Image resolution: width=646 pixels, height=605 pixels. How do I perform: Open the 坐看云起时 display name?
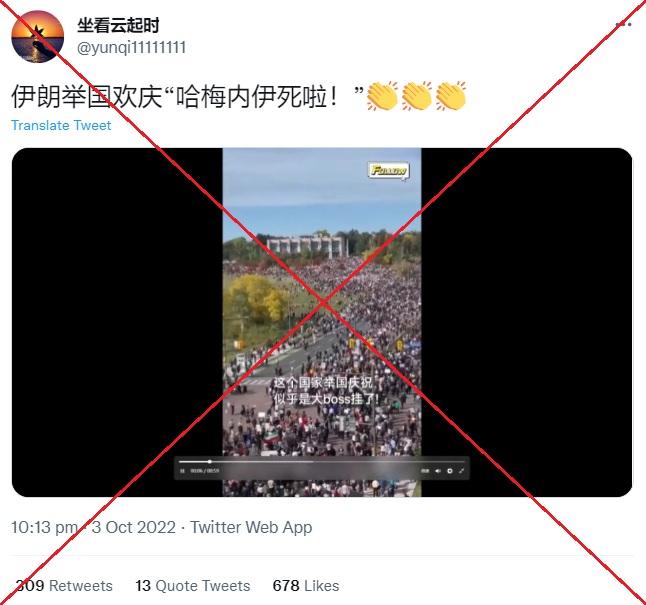coord(118,26)
